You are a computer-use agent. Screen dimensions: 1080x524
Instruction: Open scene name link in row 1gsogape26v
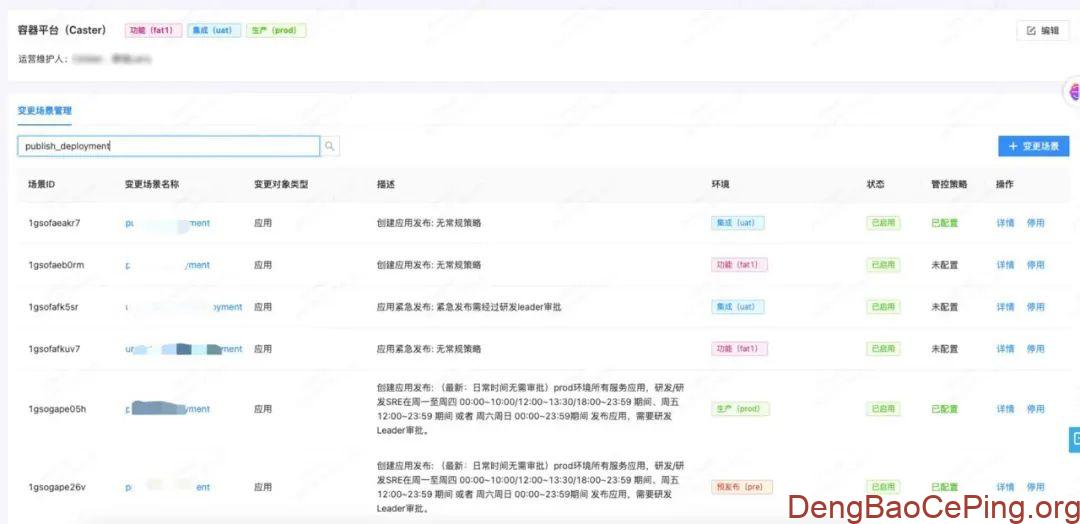(167, 487)
